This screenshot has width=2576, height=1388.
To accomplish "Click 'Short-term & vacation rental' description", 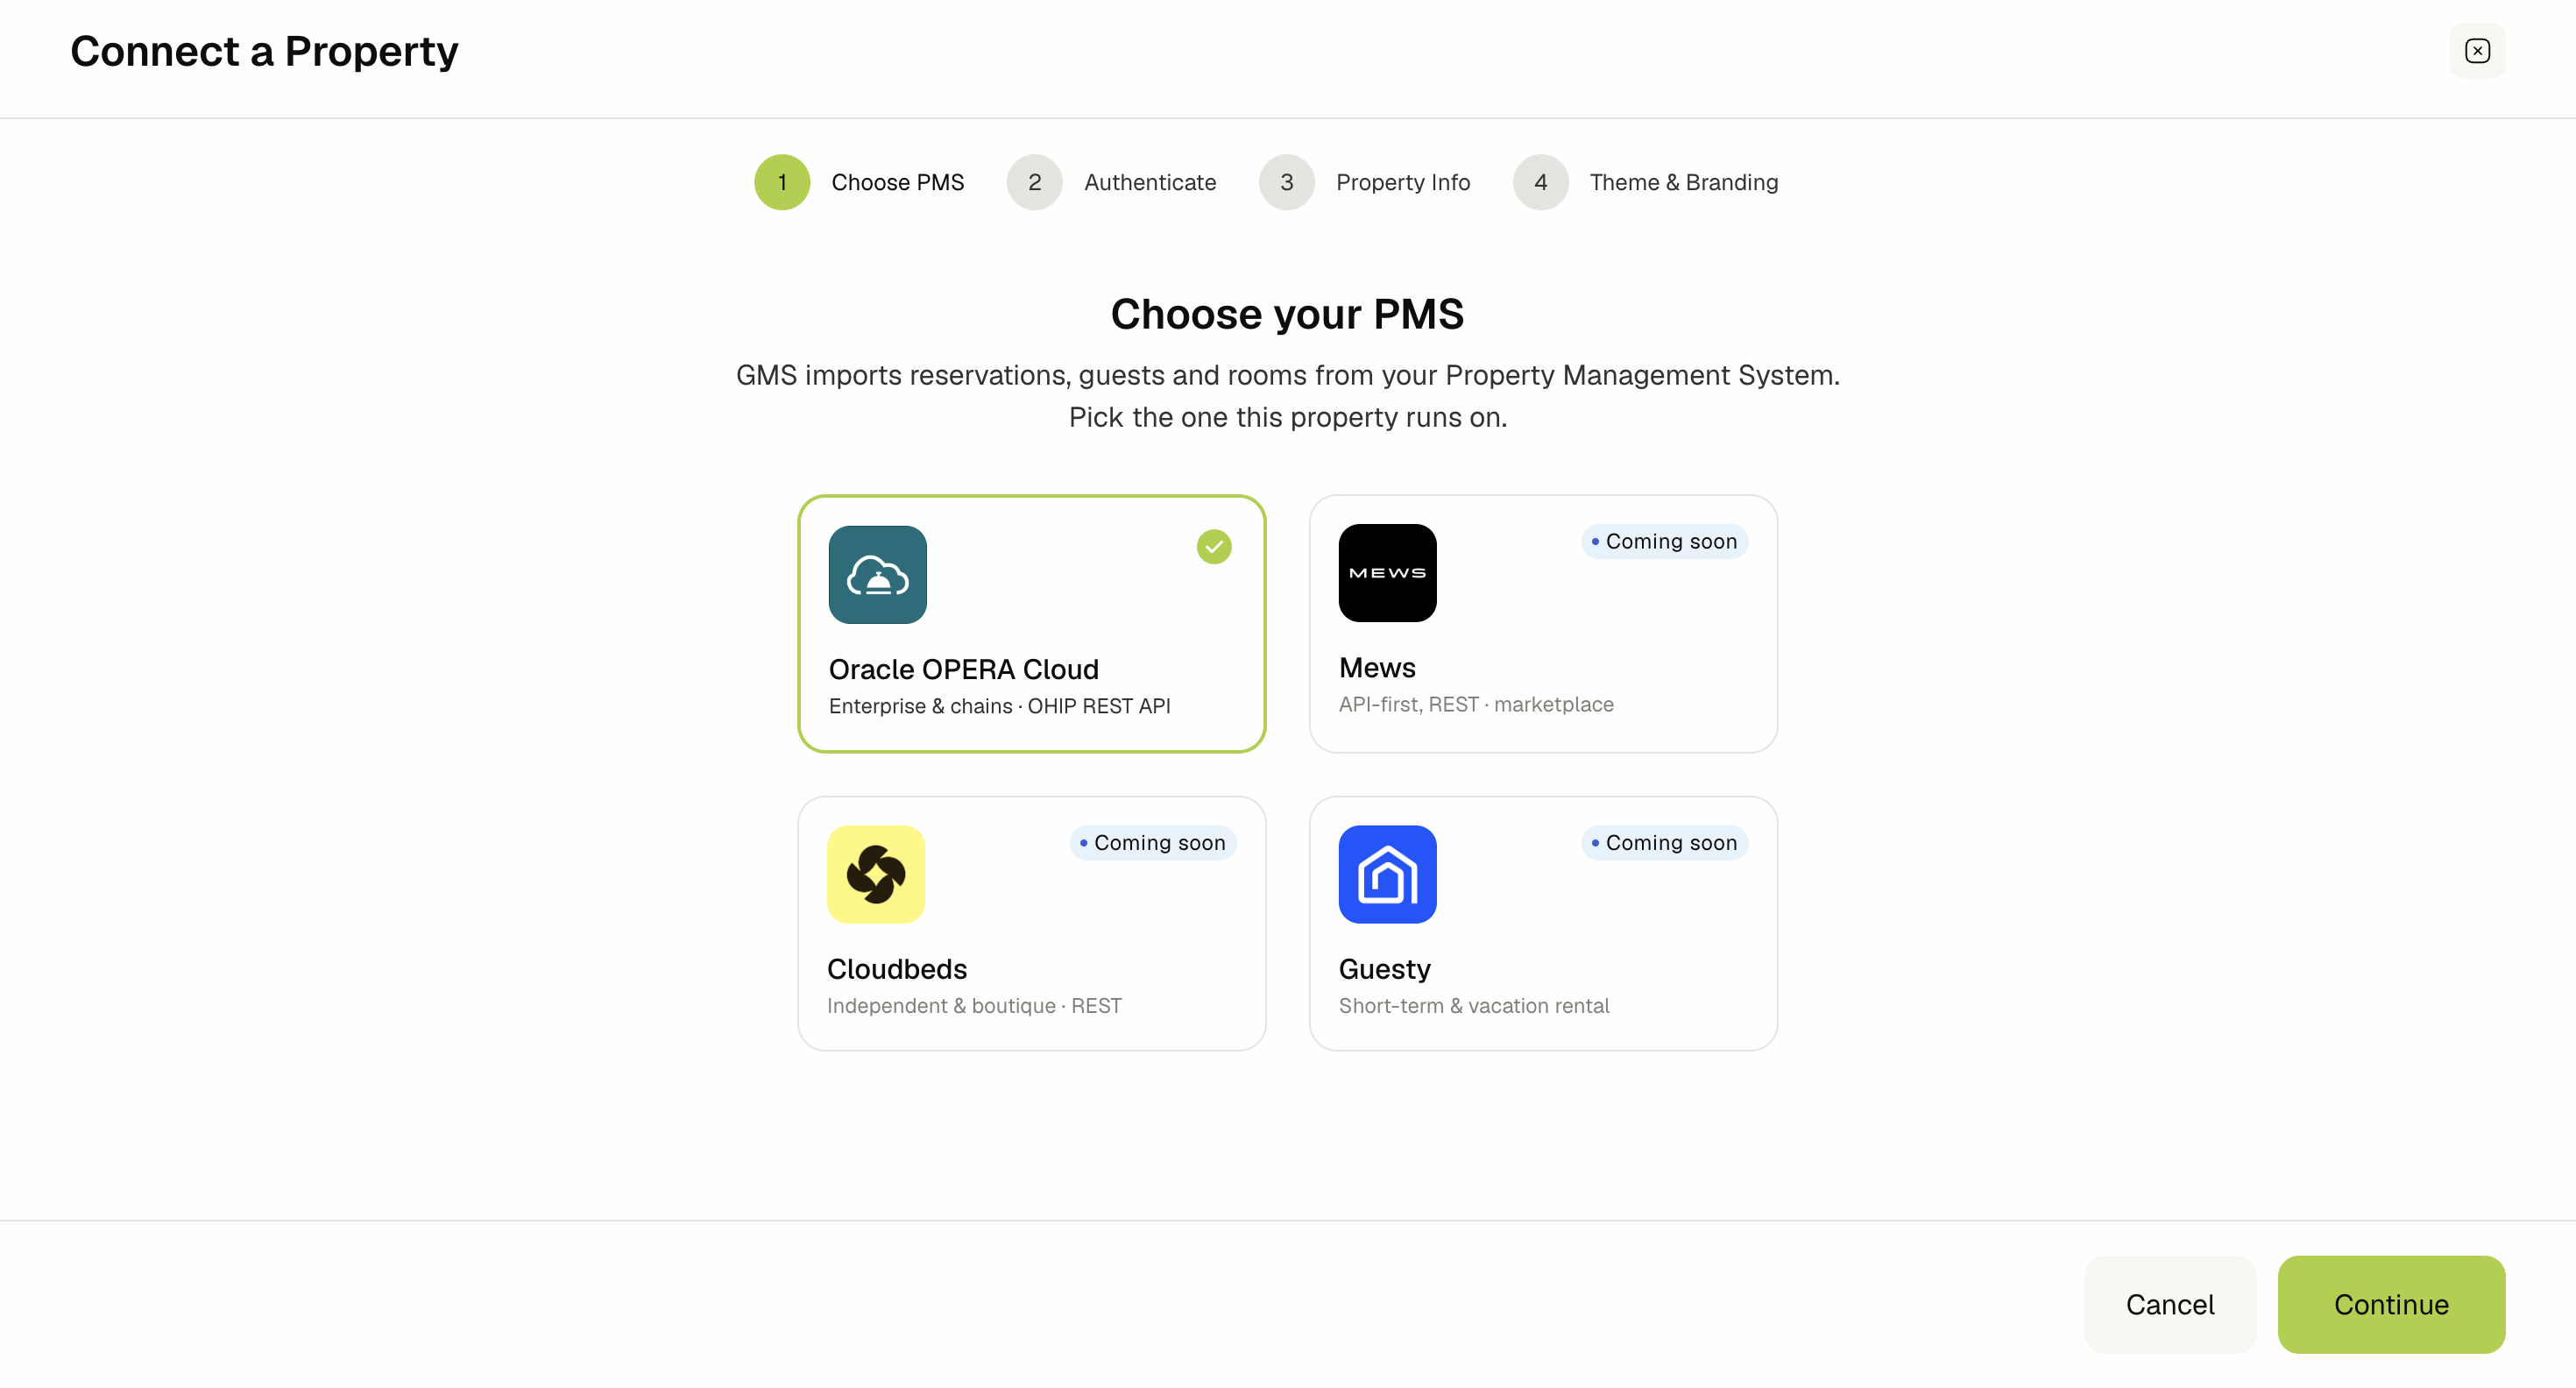I will click(1473, 1005).
